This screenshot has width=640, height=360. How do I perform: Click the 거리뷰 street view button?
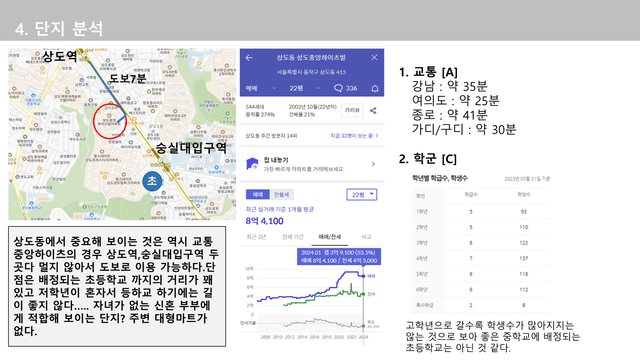point(352,110)
